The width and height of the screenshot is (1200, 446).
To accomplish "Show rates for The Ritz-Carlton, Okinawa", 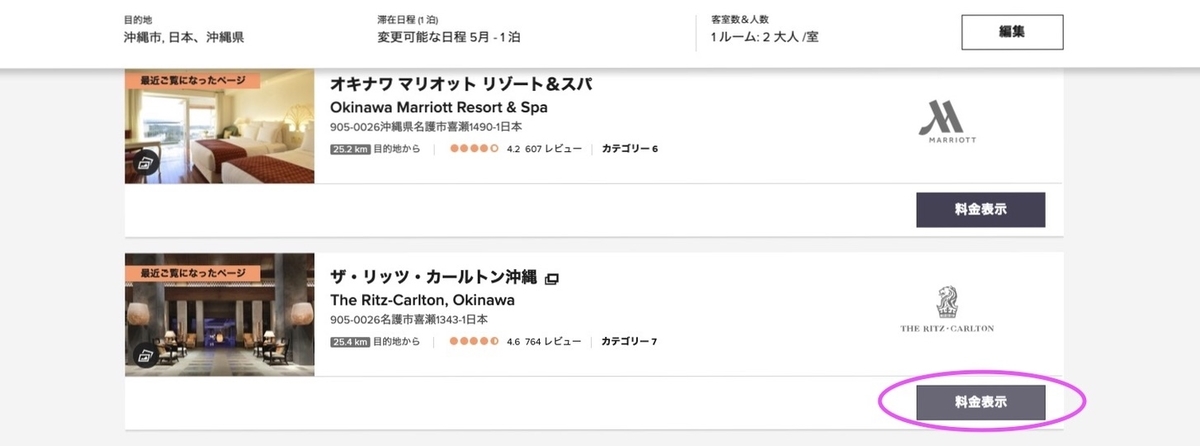I will (980, 402).
